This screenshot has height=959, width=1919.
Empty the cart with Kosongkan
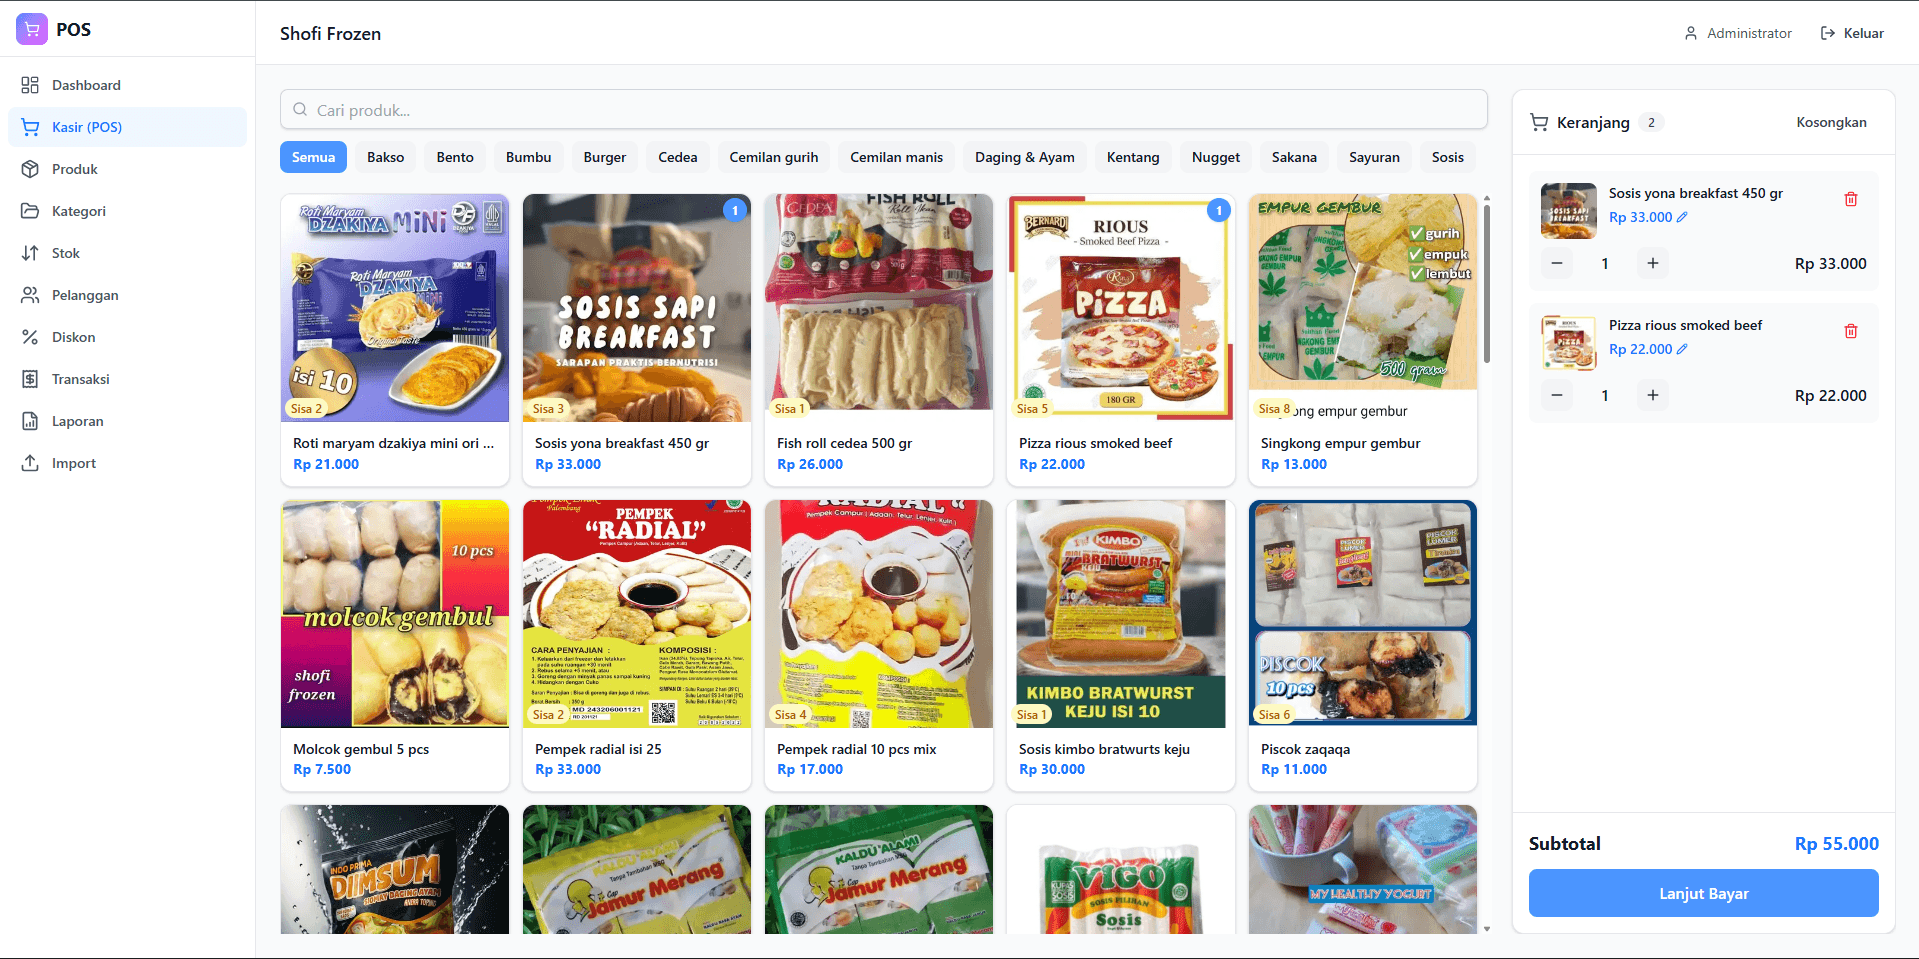[1831, 122]
